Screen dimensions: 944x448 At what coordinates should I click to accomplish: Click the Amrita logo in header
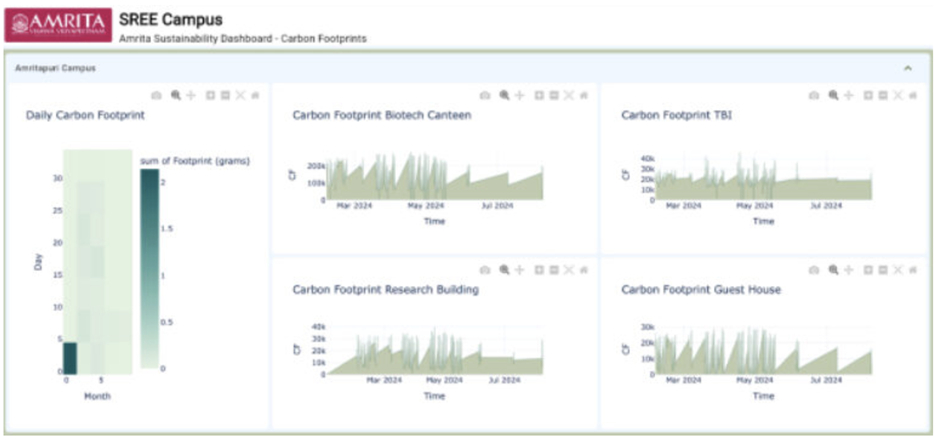coord(57,24)
